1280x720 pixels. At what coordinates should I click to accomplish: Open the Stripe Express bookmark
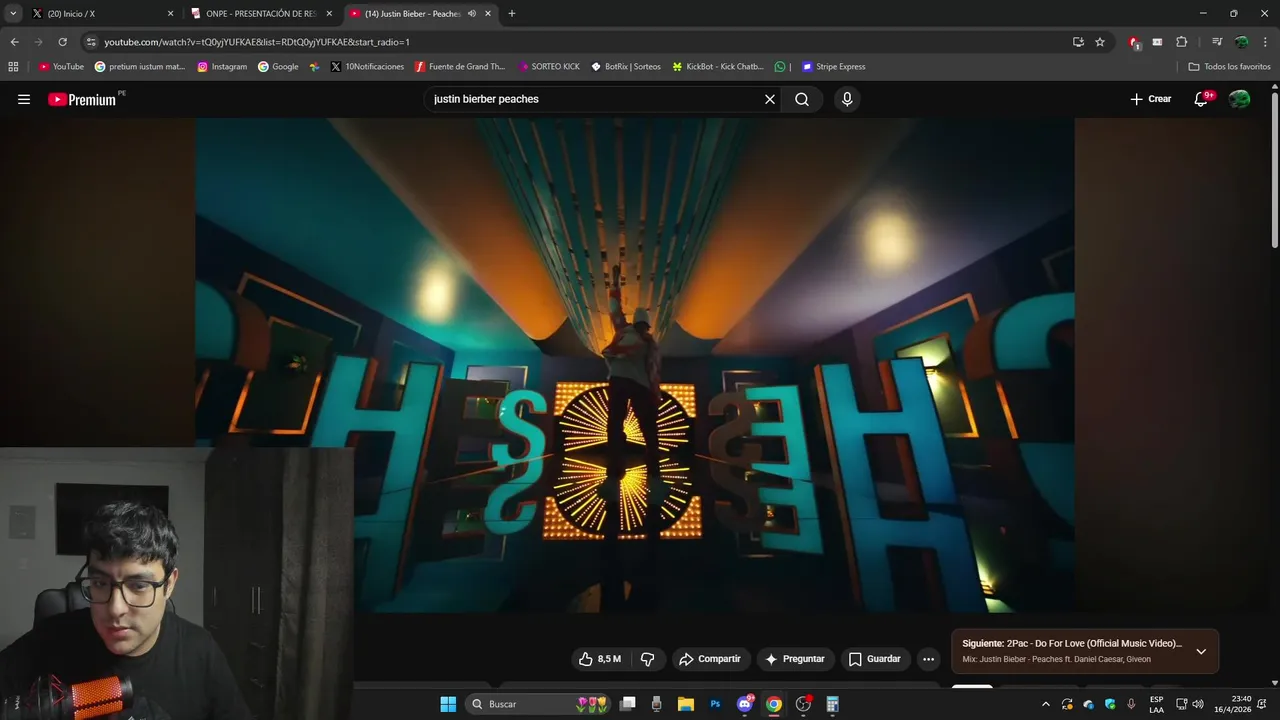point(833,67)
